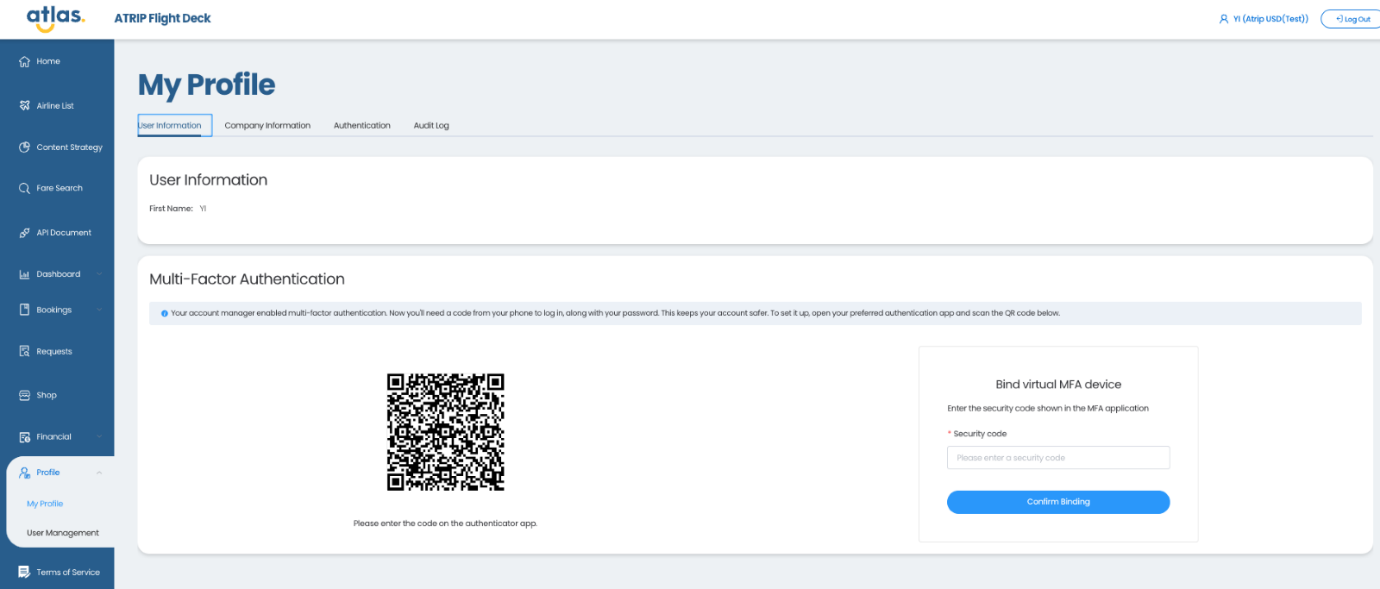Image resolution: width=1380 pixels, height=589 pixels.
Task: Click the Terms of Service document icon
Action: pos(25,572)
